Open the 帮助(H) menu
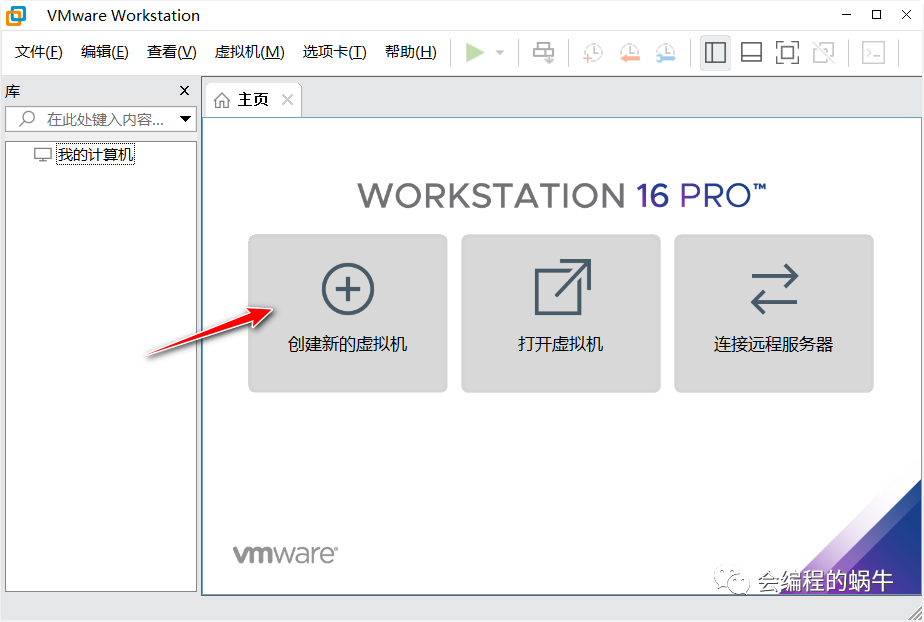Viewport: 924px width, 622px height. point(411,52)
